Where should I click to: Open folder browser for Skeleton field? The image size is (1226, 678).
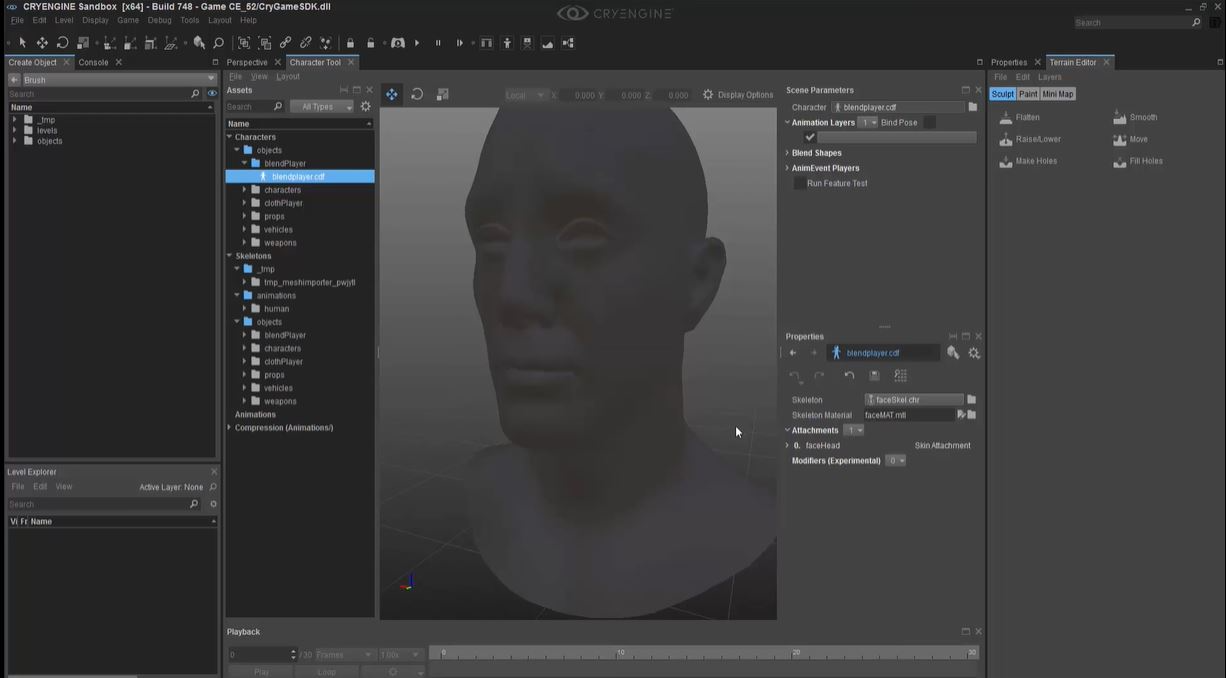(971, 400)
